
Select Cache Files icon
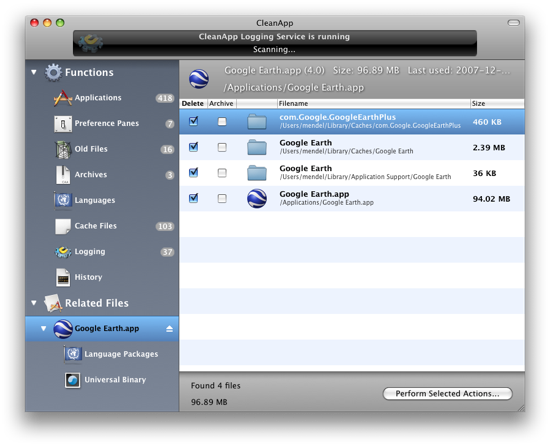(63, 226)
